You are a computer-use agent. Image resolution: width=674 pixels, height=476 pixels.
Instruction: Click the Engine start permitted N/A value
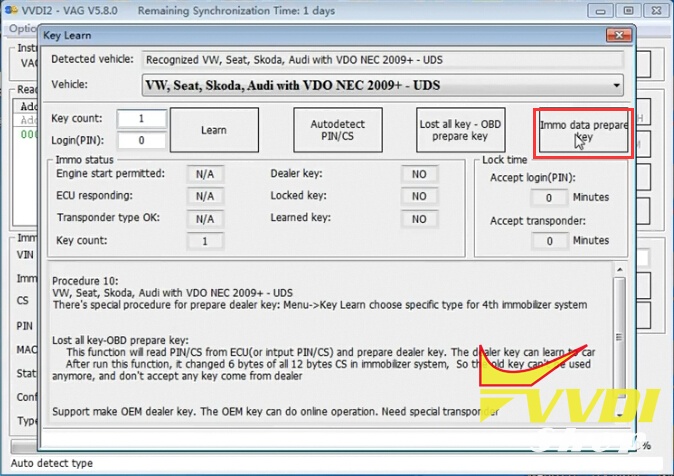(x=205, y=174)
